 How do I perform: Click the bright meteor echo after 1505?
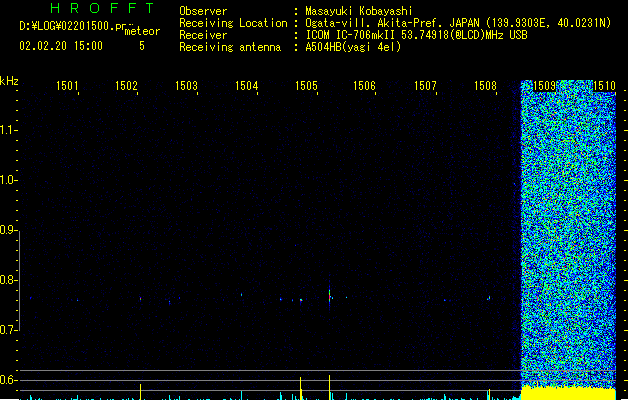(x=330, y=298)
